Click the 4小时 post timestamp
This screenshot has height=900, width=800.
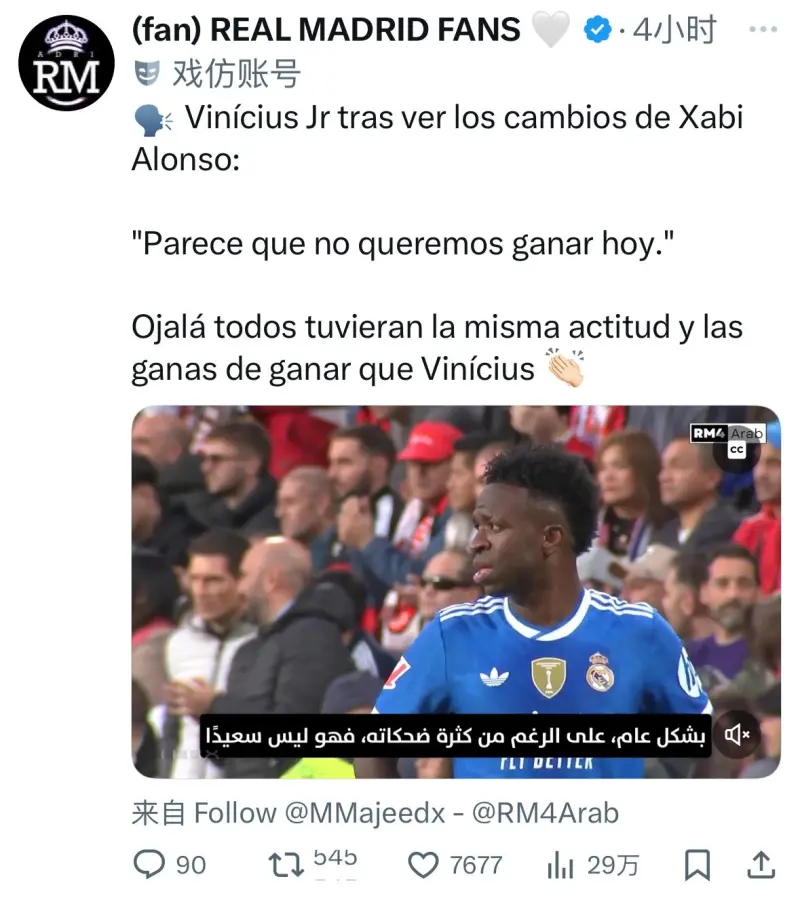pyautogui.click(x=674, y=30)
